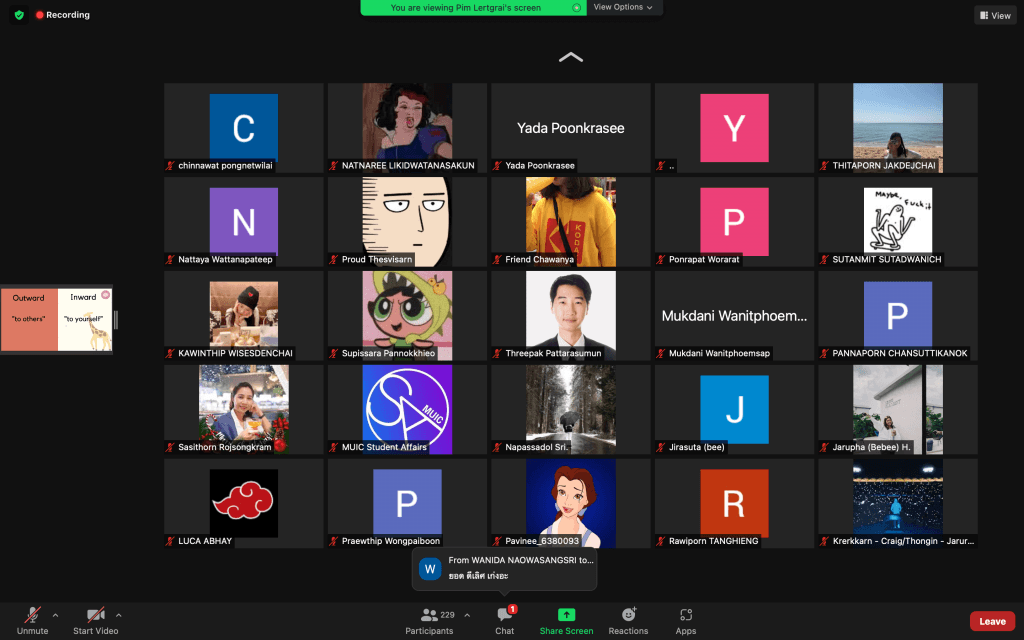Leave the meeting with the red button

pyautogui.click(x=992, y=621)
